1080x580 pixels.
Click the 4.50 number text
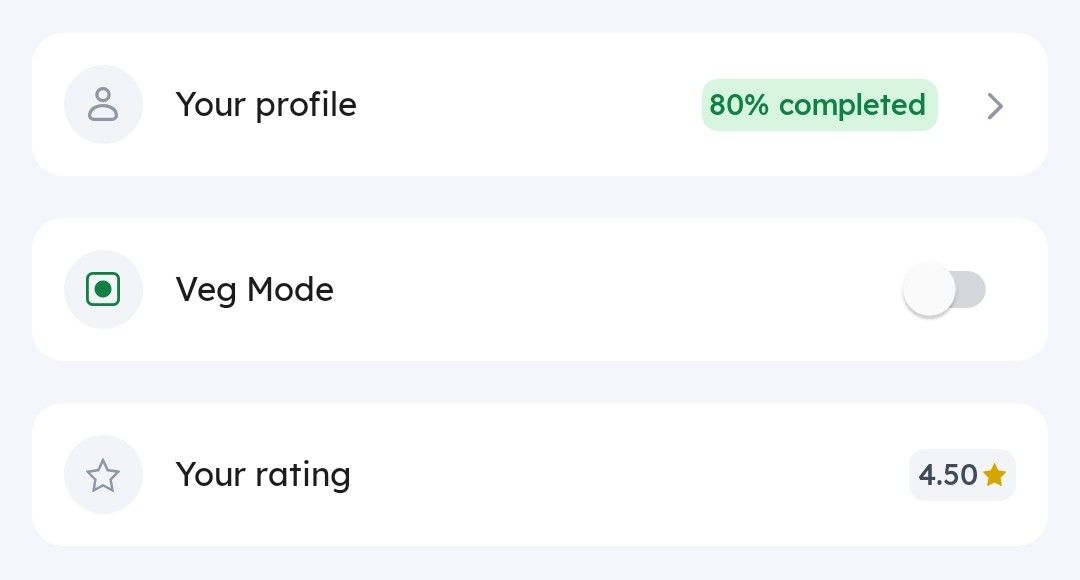click(x=947, y=475)
